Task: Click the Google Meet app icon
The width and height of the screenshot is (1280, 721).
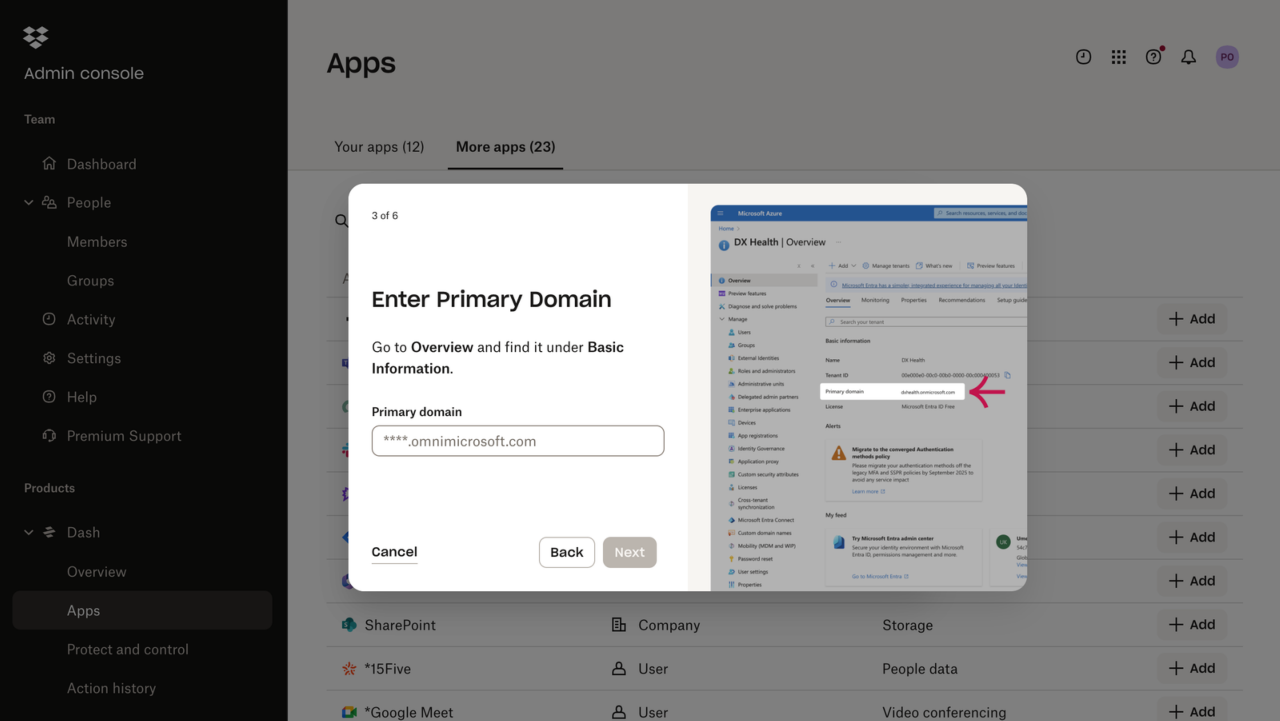Action: 348,711
